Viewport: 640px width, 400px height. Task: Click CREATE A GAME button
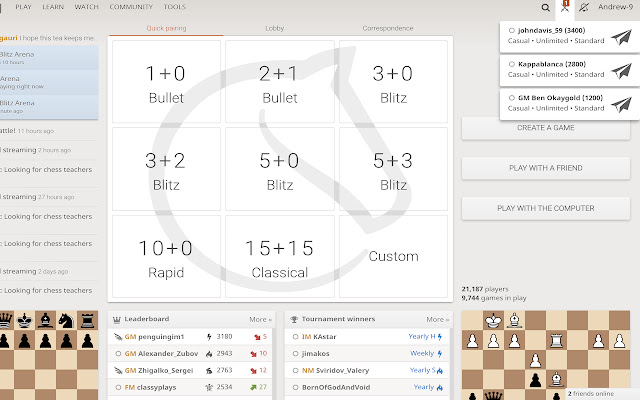[x=546, y=128]
